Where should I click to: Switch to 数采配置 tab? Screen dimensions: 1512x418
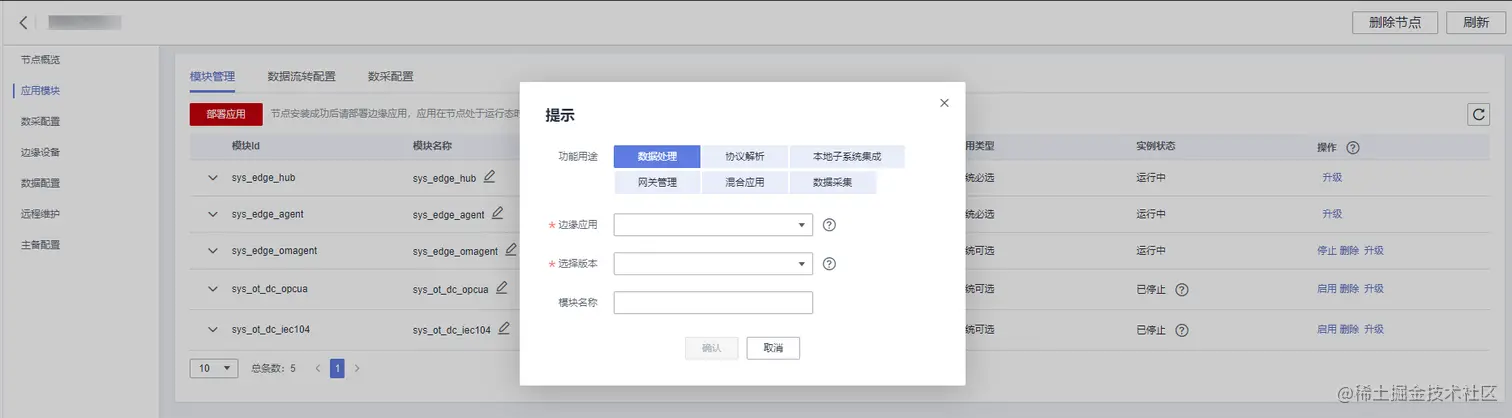tap(390, 76)
